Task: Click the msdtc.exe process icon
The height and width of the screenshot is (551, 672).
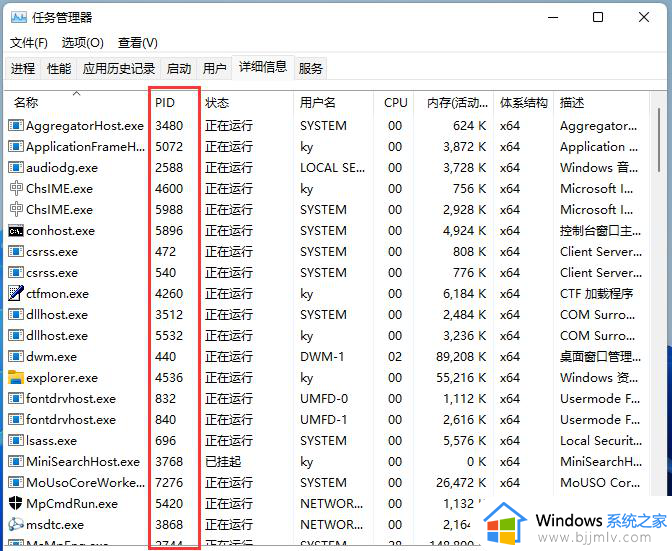Action: pos(16,524)
